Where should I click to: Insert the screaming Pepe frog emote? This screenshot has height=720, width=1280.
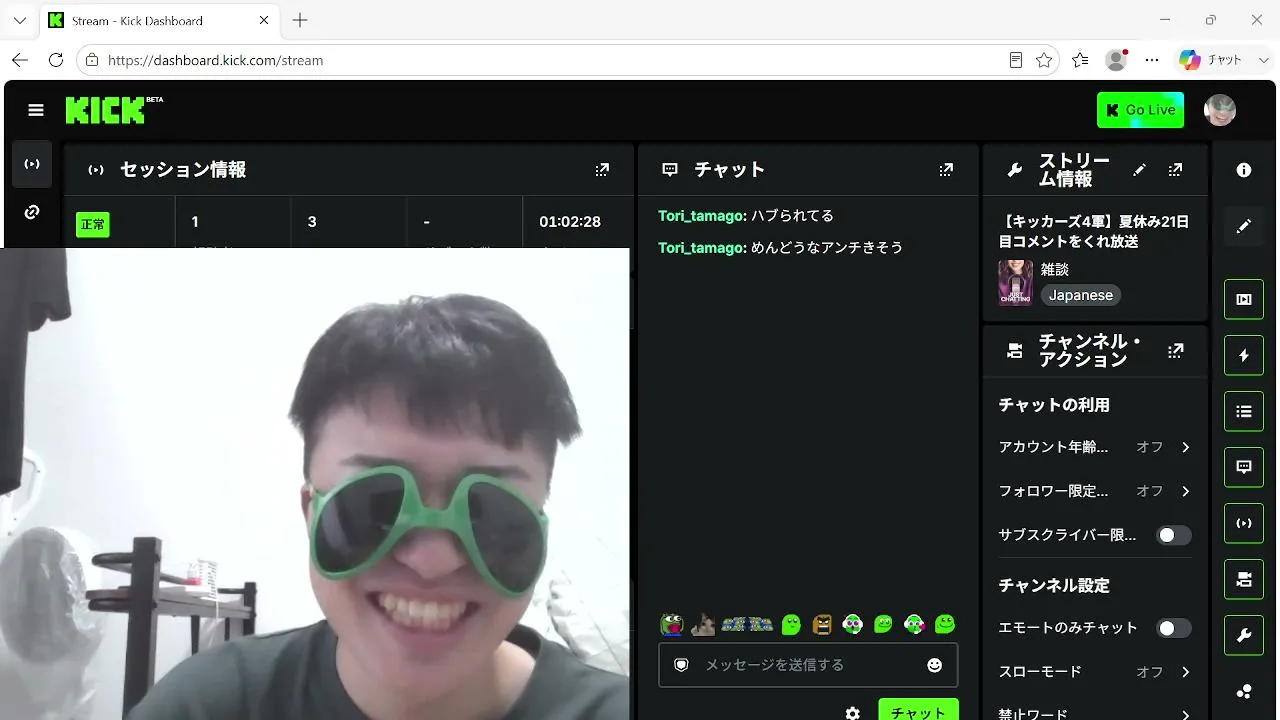tap(672, 624)
